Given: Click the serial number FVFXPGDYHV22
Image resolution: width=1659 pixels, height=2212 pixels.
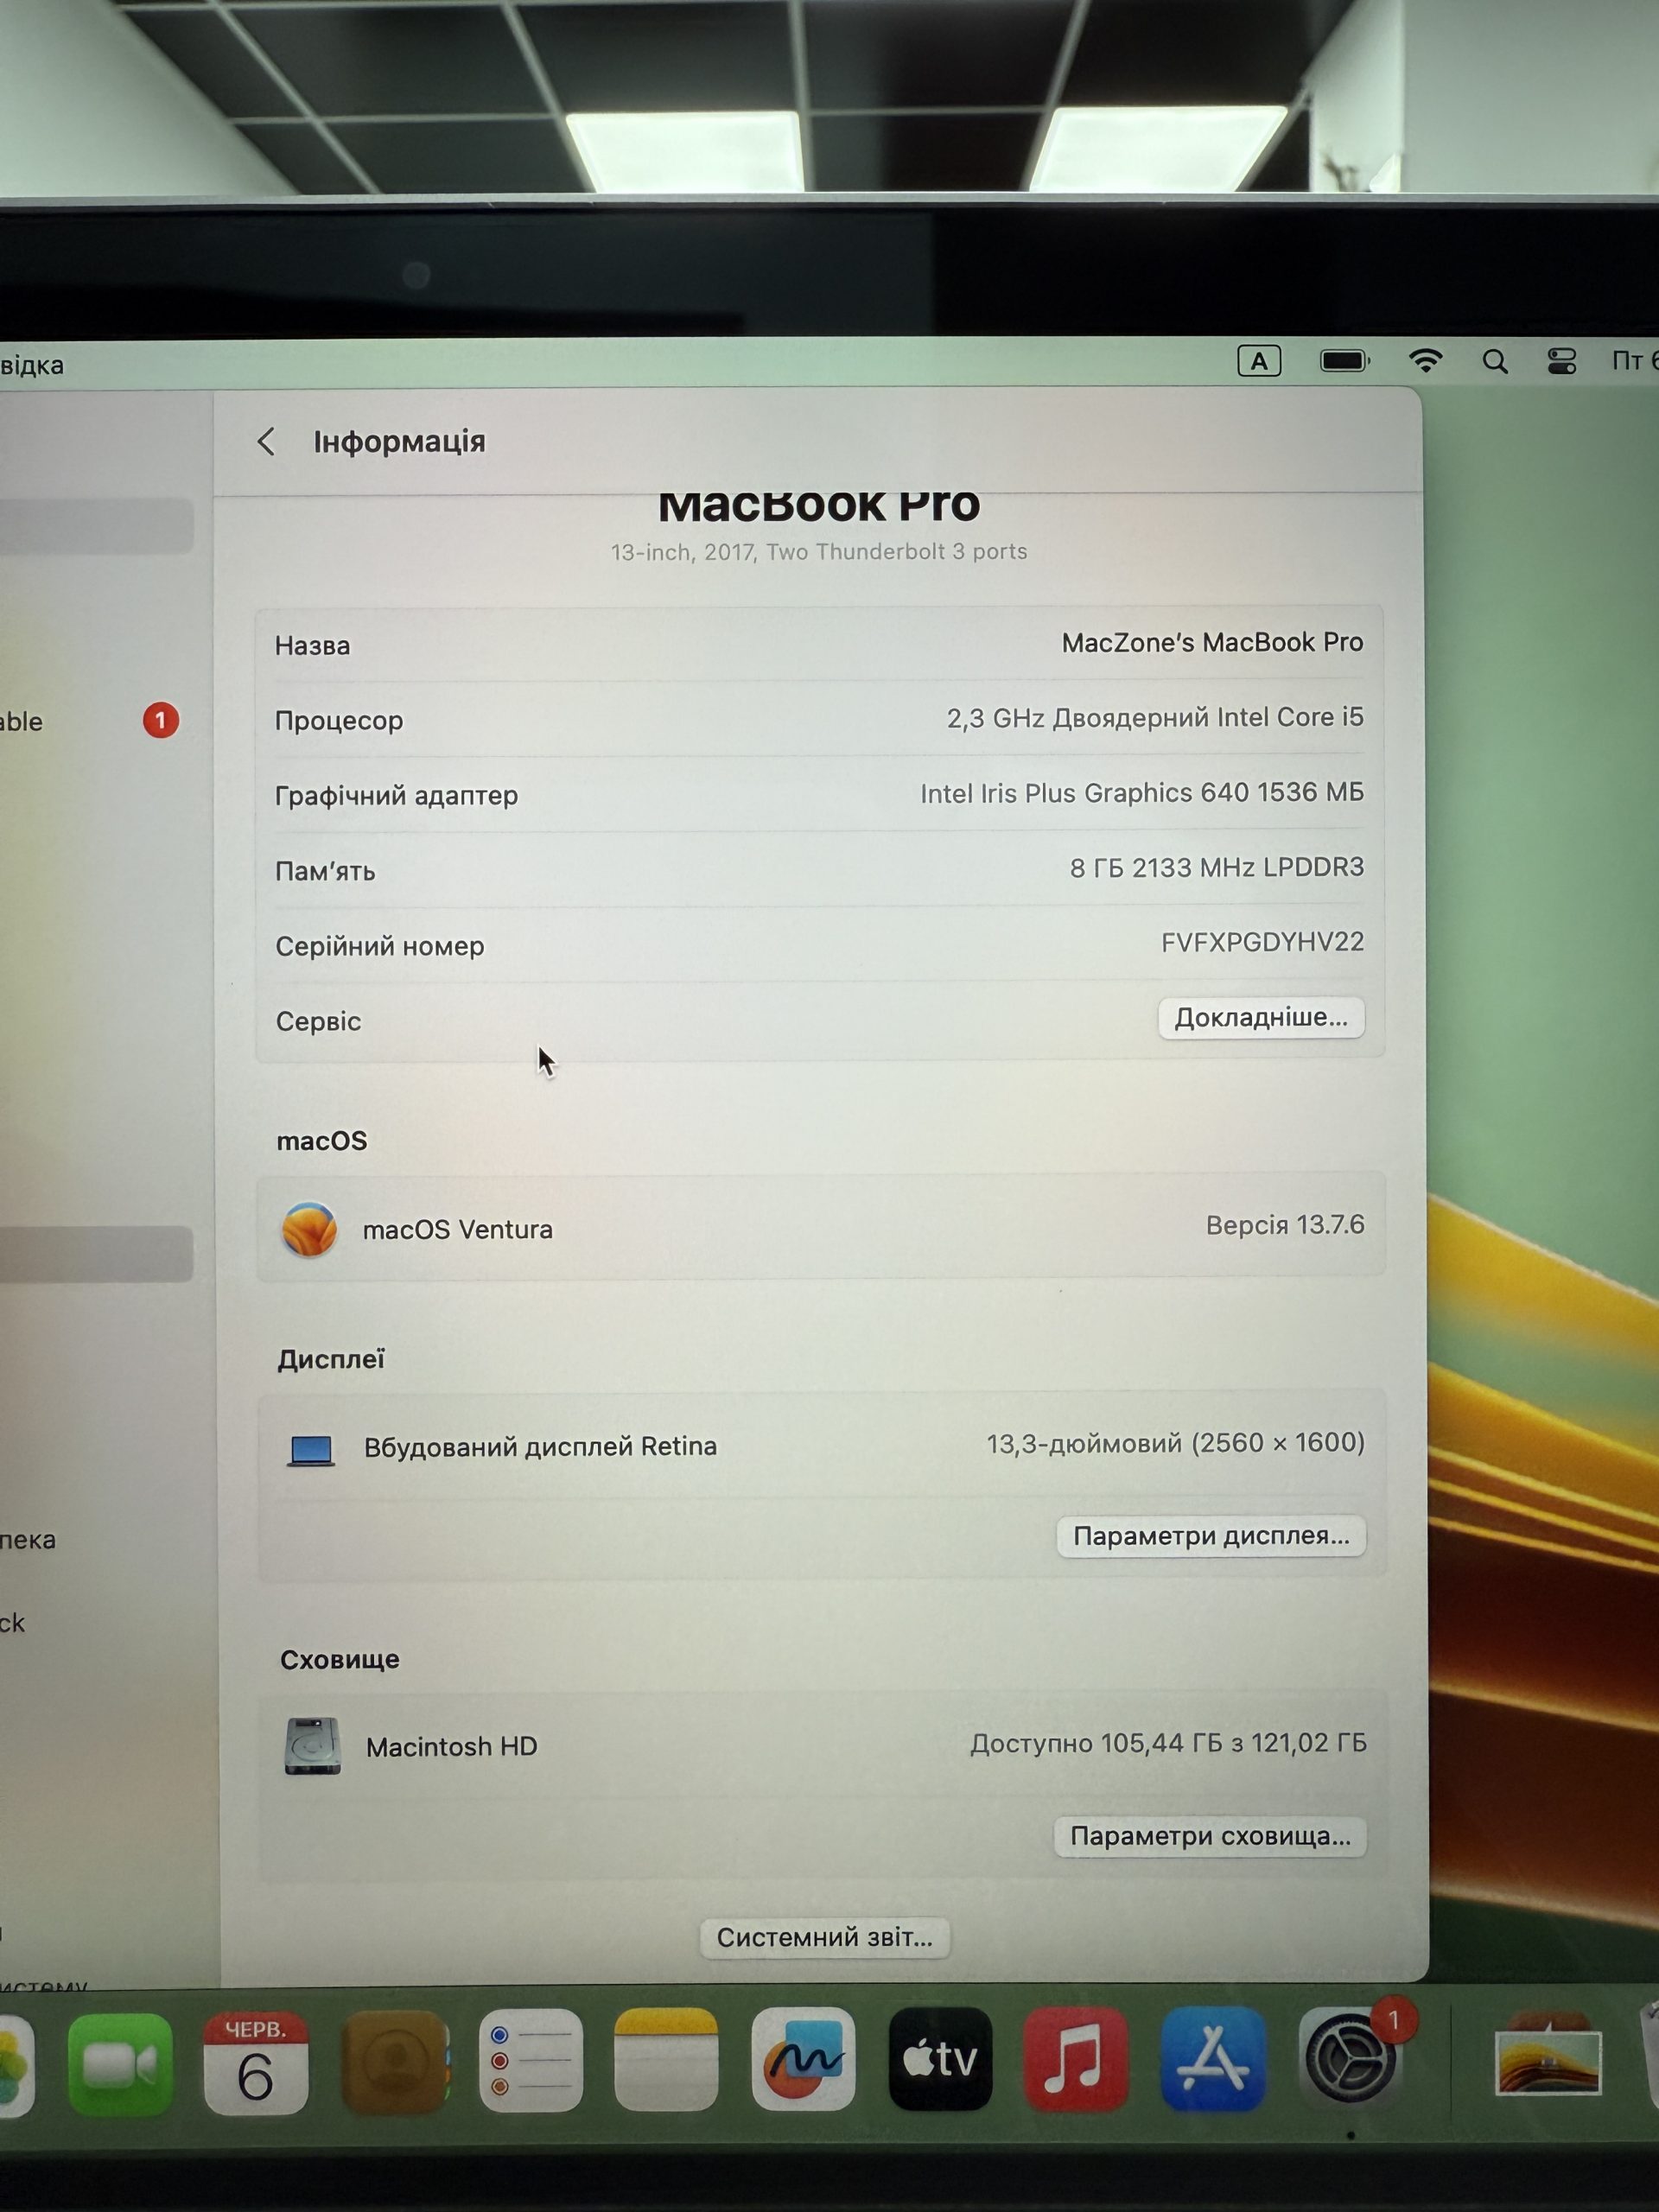Looking at the screenshot, I should 1262,942.
